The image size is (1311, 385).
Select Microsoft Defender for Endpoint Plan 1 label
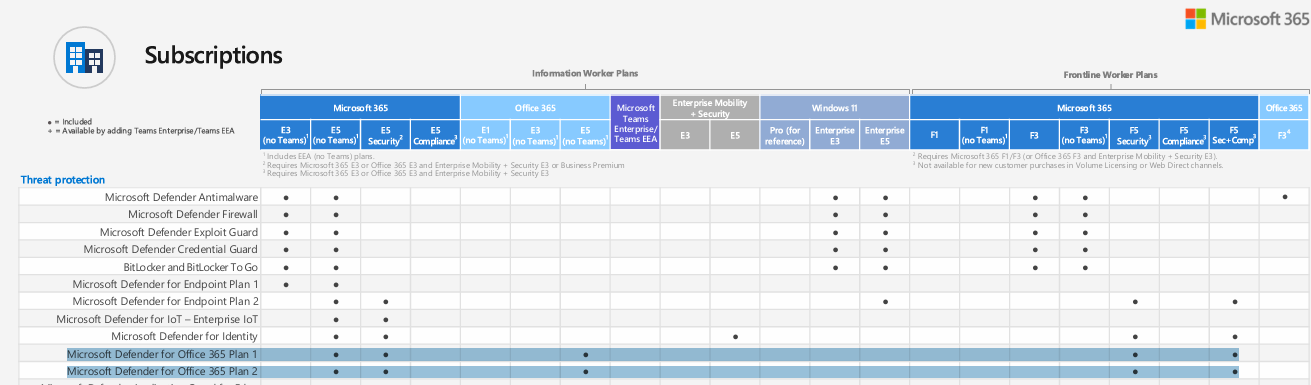click(x=165, y=284)
